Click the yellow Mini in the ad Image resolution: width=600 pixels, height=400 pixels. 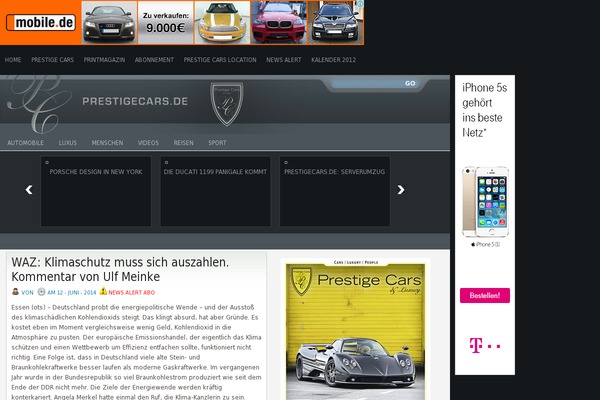[222, 23]
